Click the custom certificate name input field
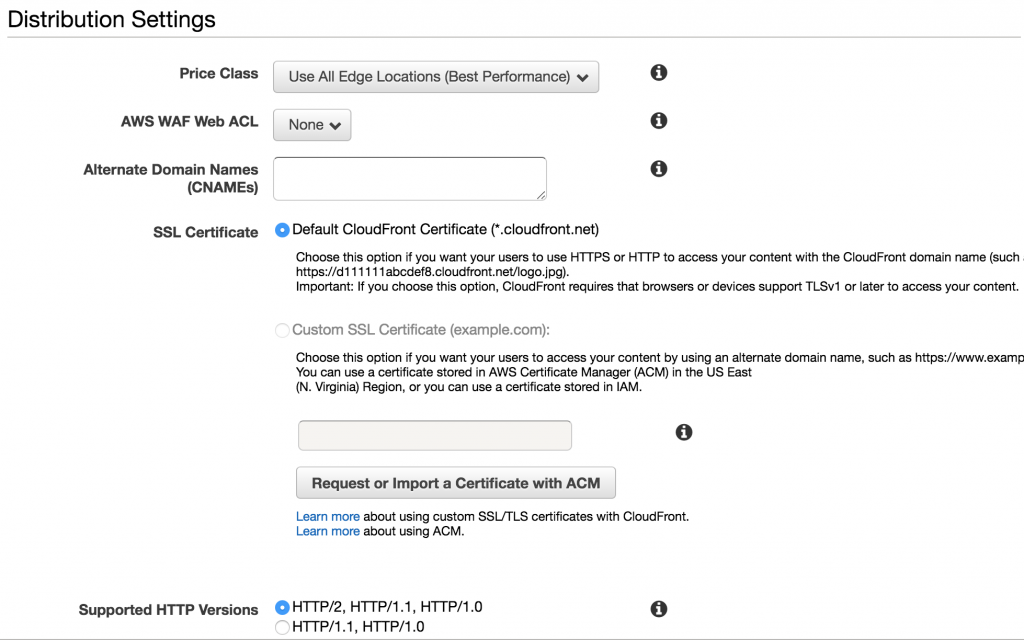This screenshot has width=1024, height=640. 435,436
